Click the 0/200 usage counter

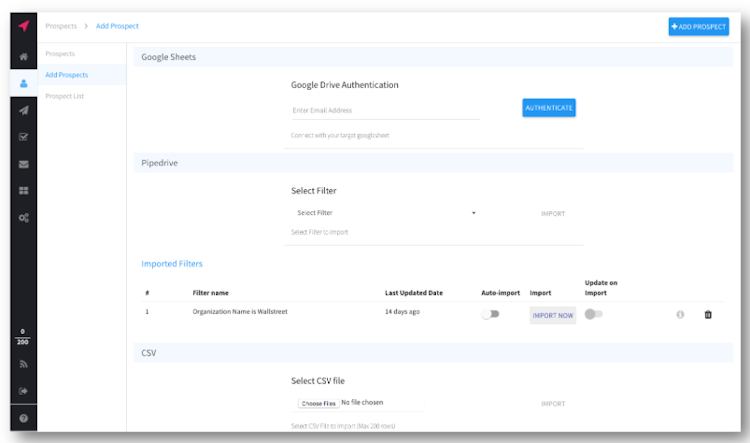[x=22, y=337]
